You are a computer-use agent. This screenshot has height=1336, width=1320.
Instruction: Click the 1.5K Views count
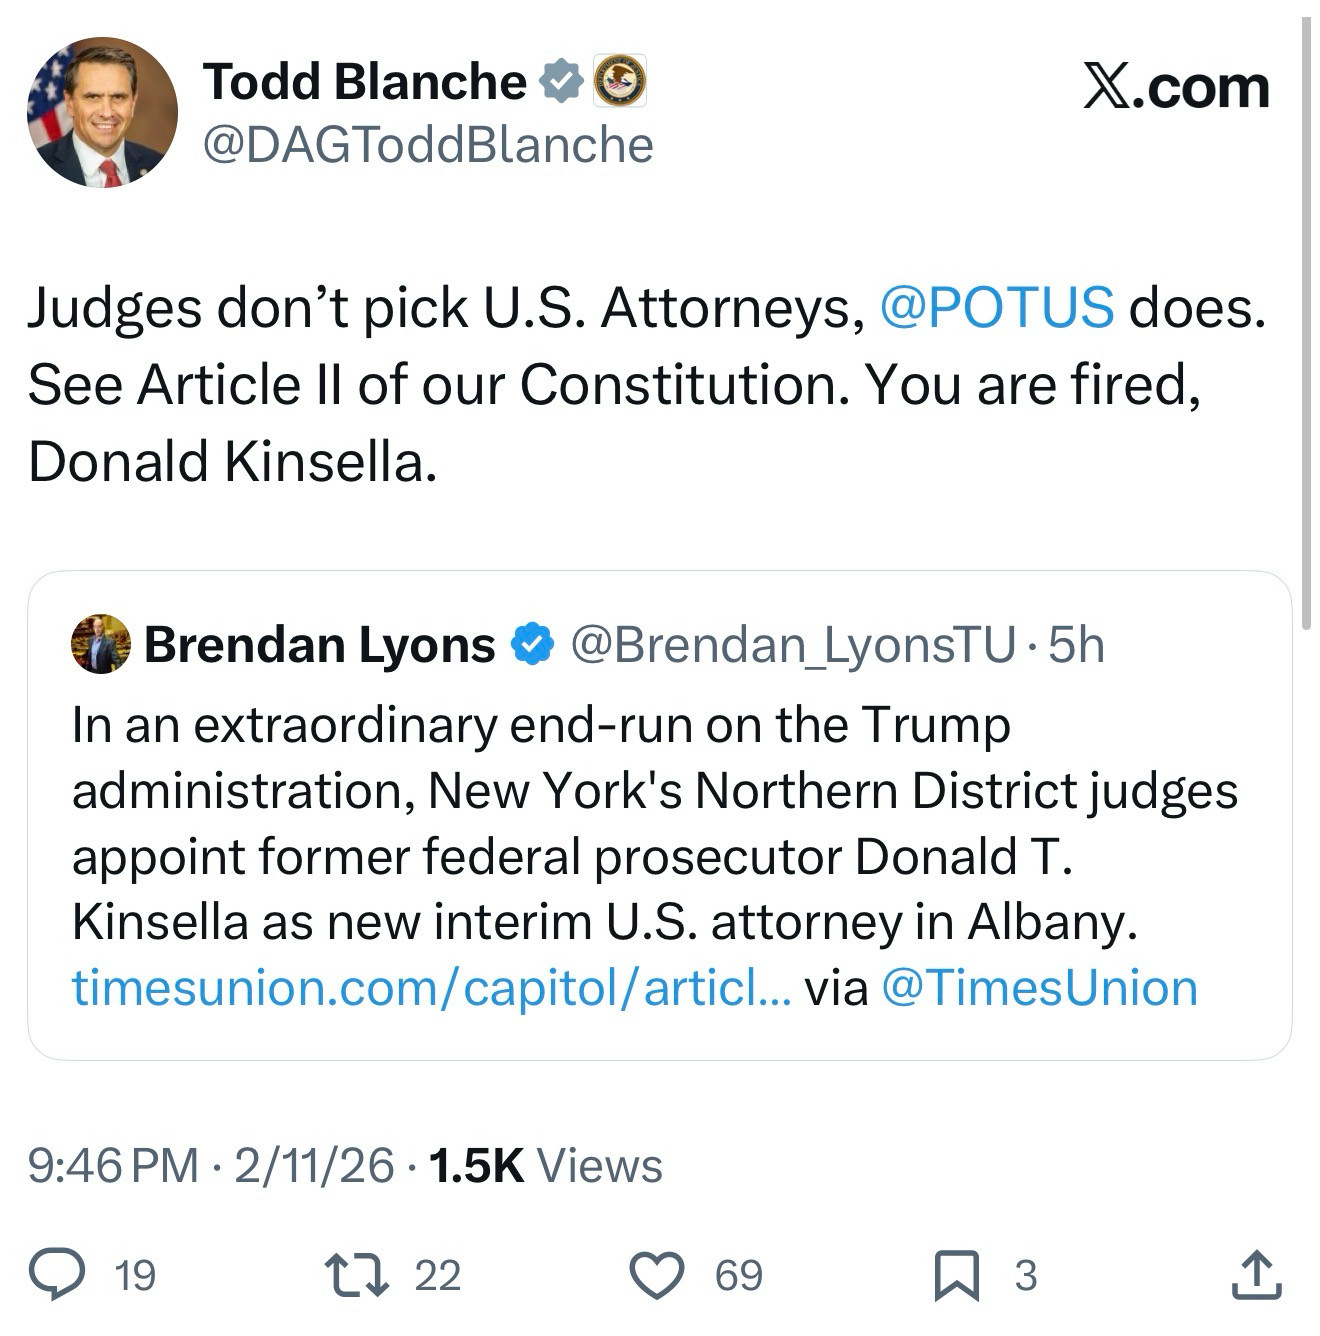[x=545, y=1166]
